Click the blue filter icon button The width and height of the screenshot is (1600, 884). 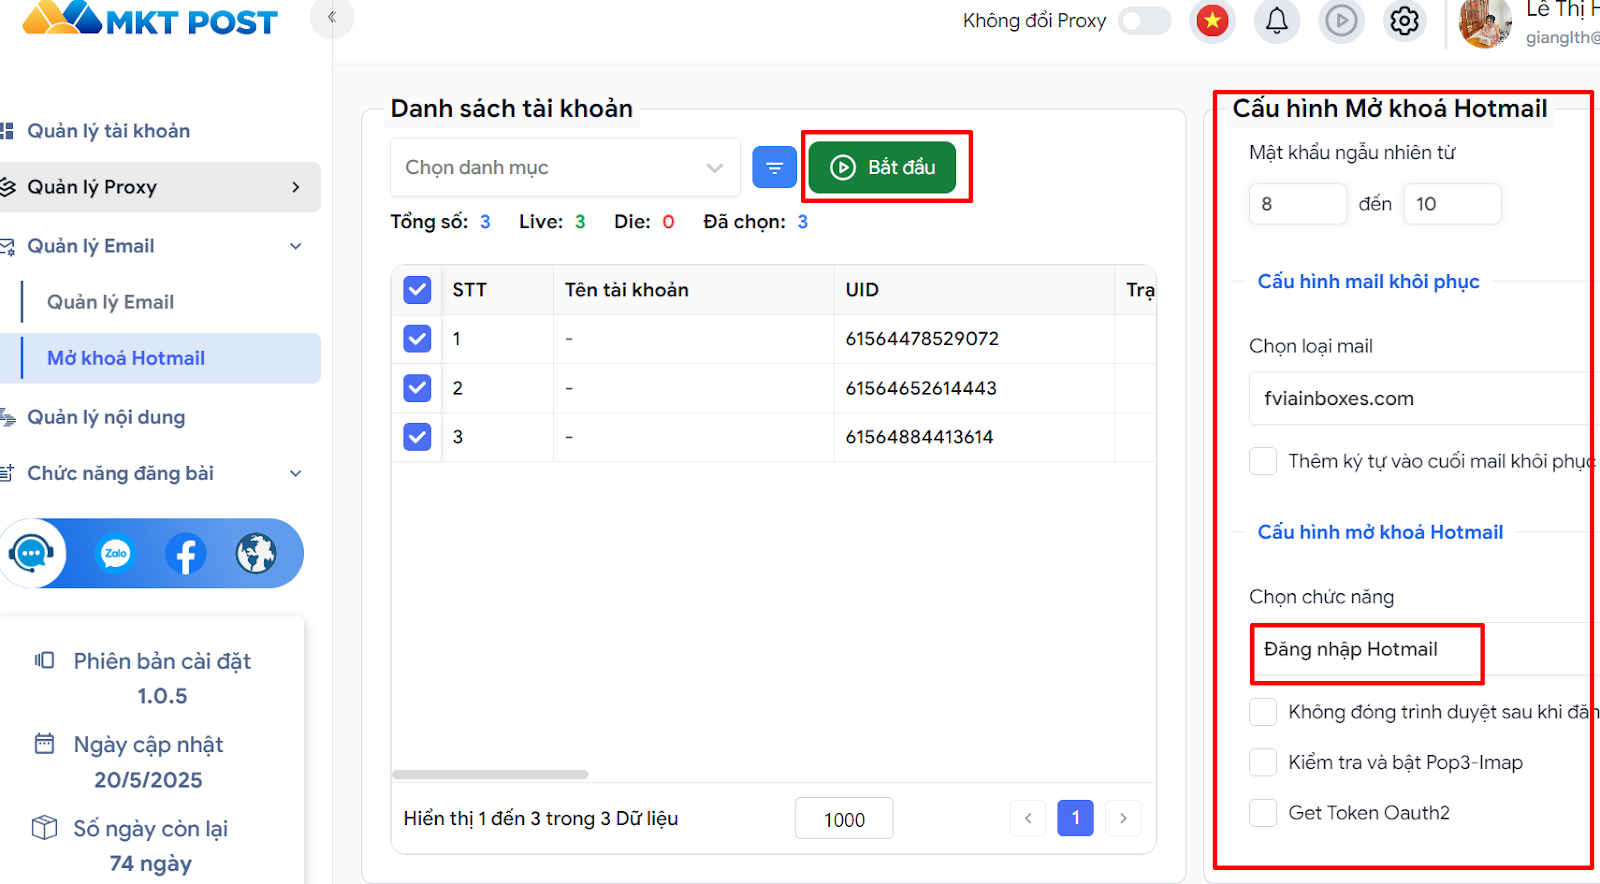774,167
